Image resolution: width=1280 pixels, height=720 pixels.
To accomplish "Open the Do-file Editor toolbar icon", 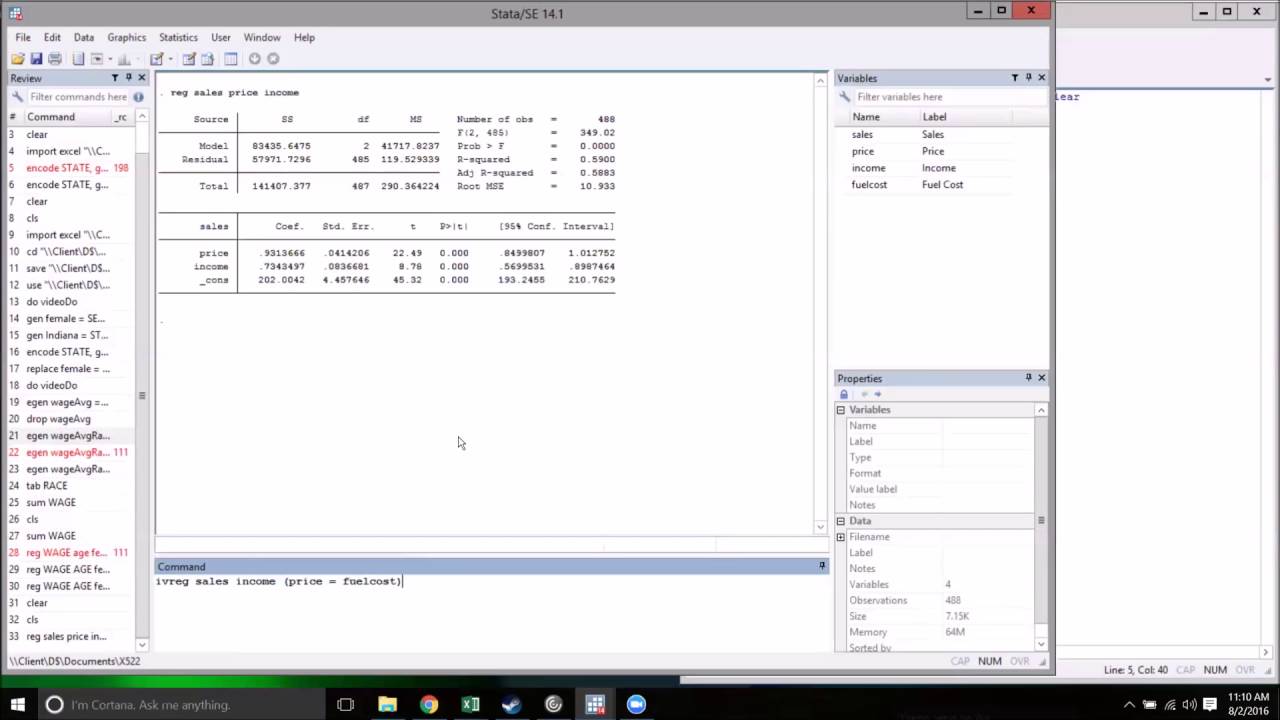I will point(157,59).
